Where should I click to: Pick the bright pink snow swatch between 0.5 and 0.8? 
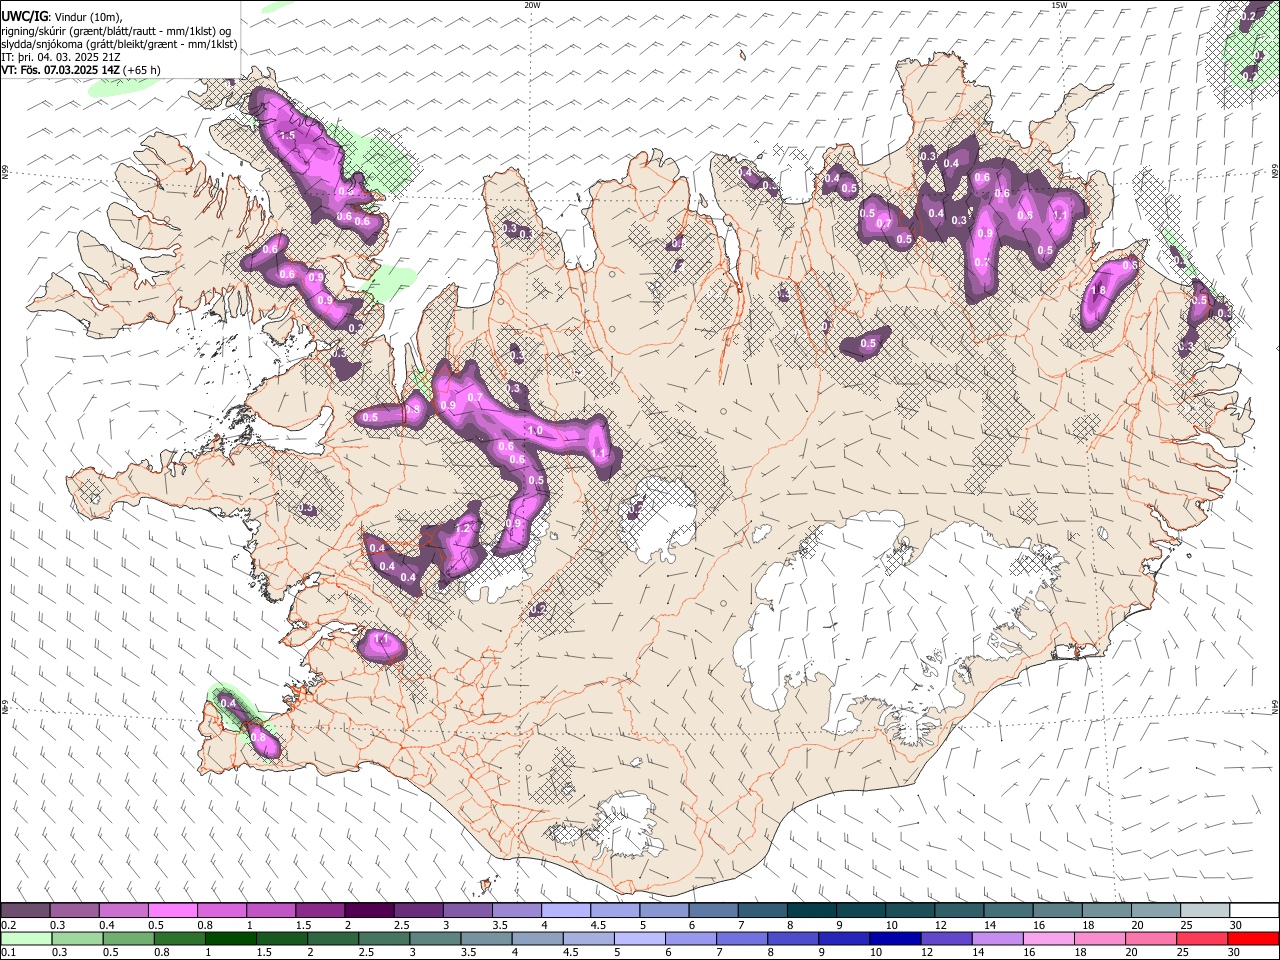[x=173, y=910]
